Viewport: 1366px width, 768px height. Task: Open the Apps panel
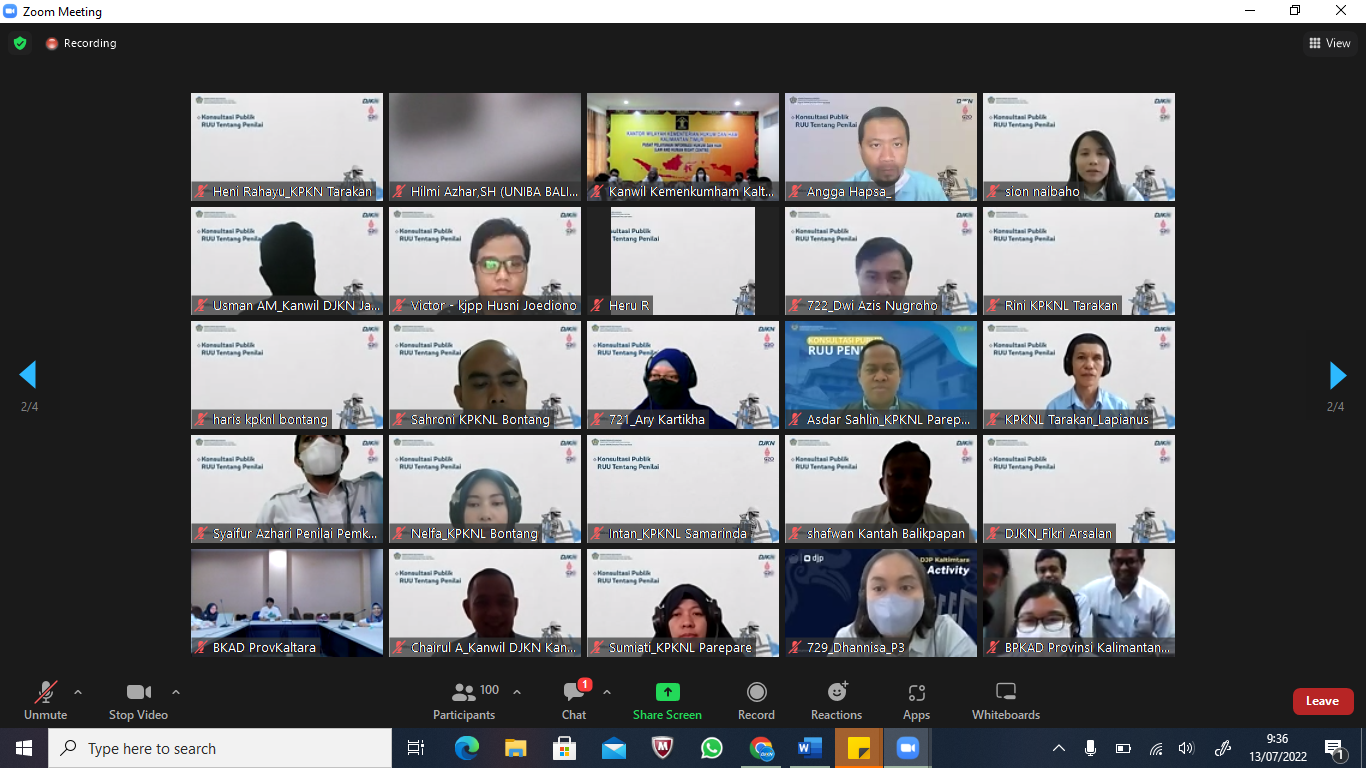pyautogui.click(x=916, y=700)
